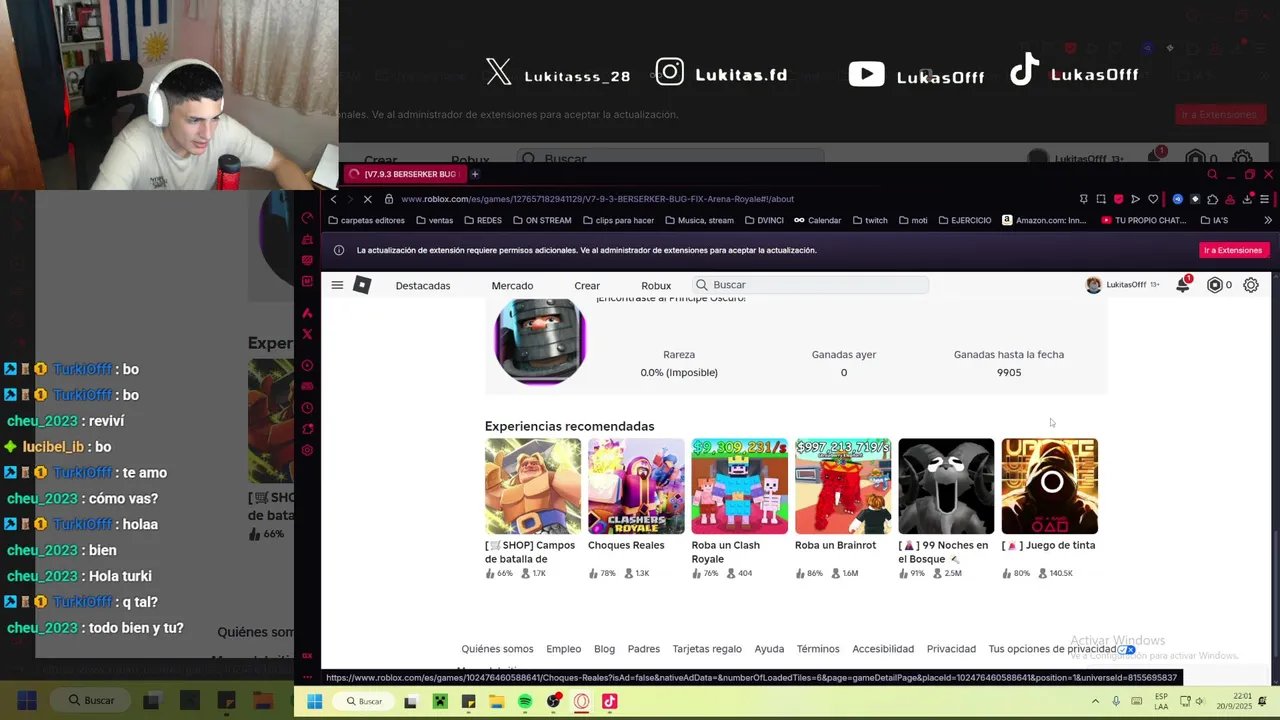Viewport: 1280px width, 720px height.
Task: Open the Ayuda footer link
Action: 769,649
